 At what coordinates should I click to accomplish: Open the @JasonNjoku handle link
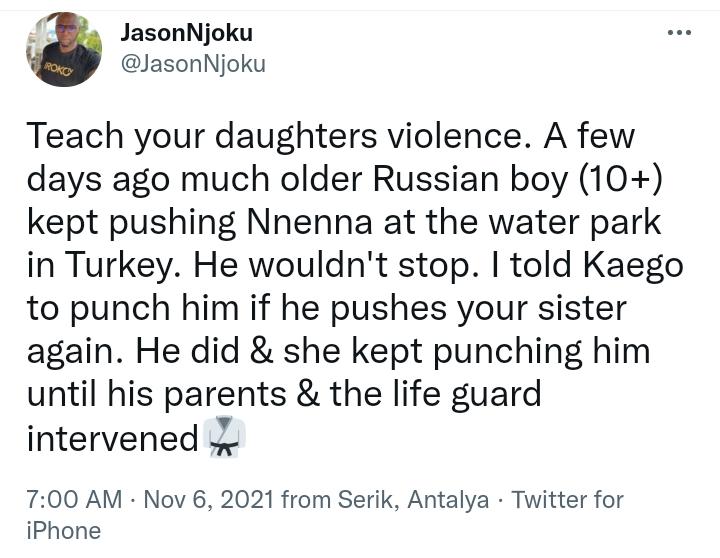point(193,64)
